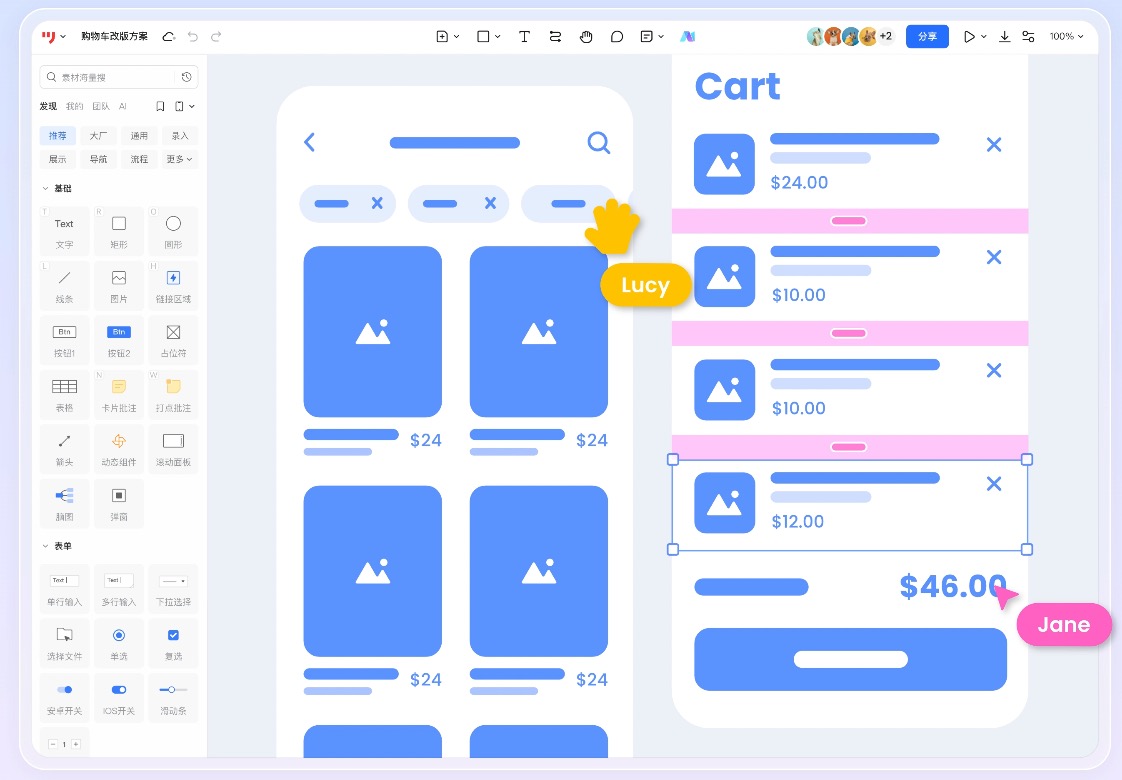1122x780 pixels.
Task: Redo the last action
Action: tap(216, 36)
